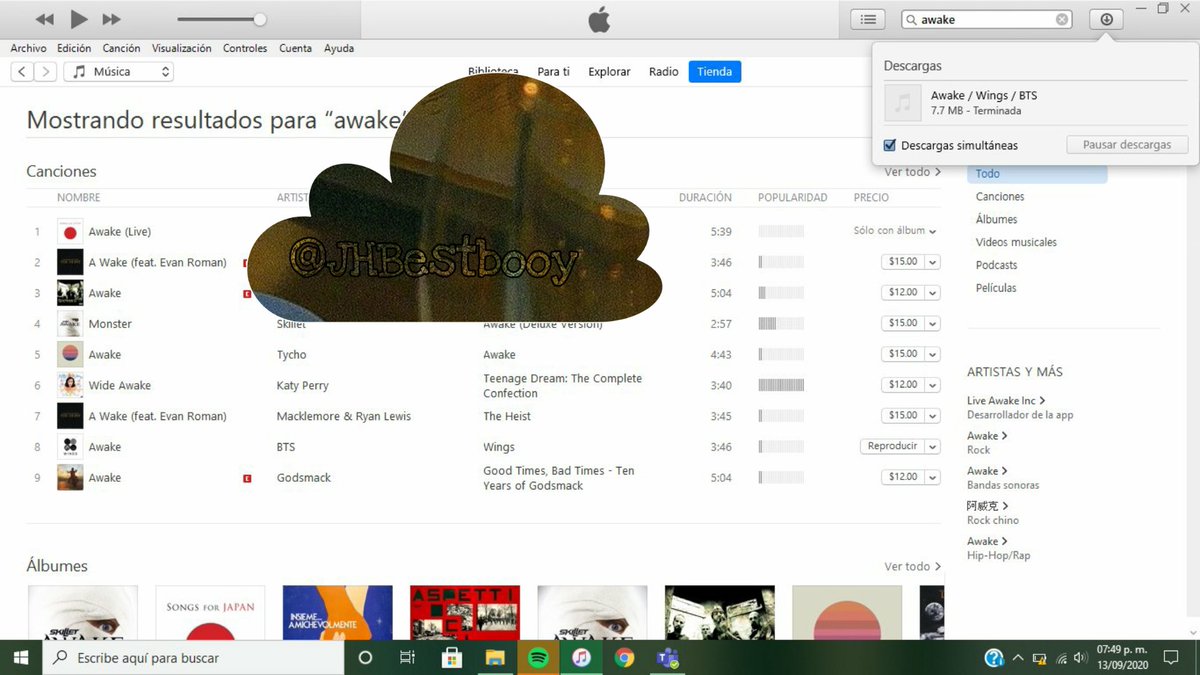Click the search box containing awake
The image size is (1200, 675).
[x=987, y=20]
